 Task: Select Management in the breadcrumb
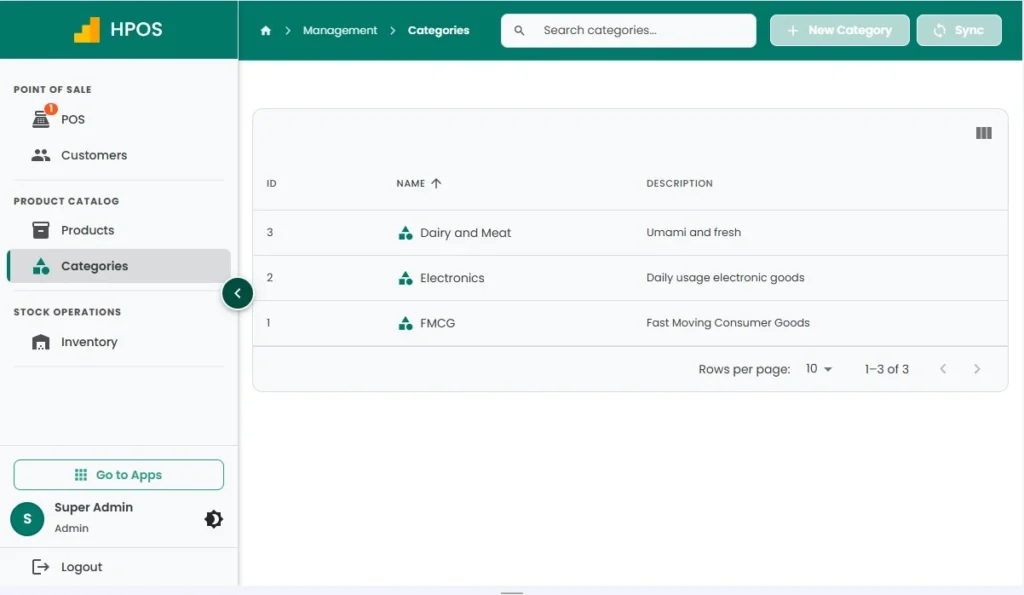coord(339,30)
